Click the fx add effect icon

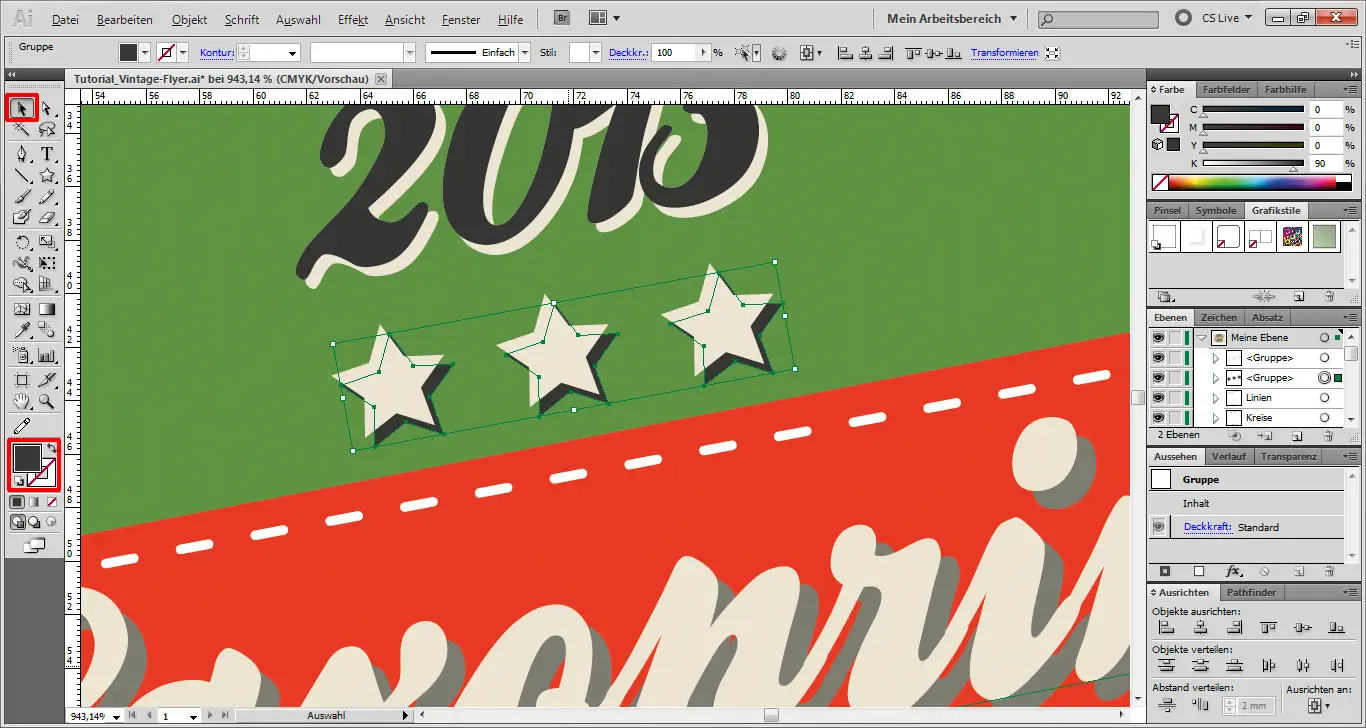(1233, 571)
